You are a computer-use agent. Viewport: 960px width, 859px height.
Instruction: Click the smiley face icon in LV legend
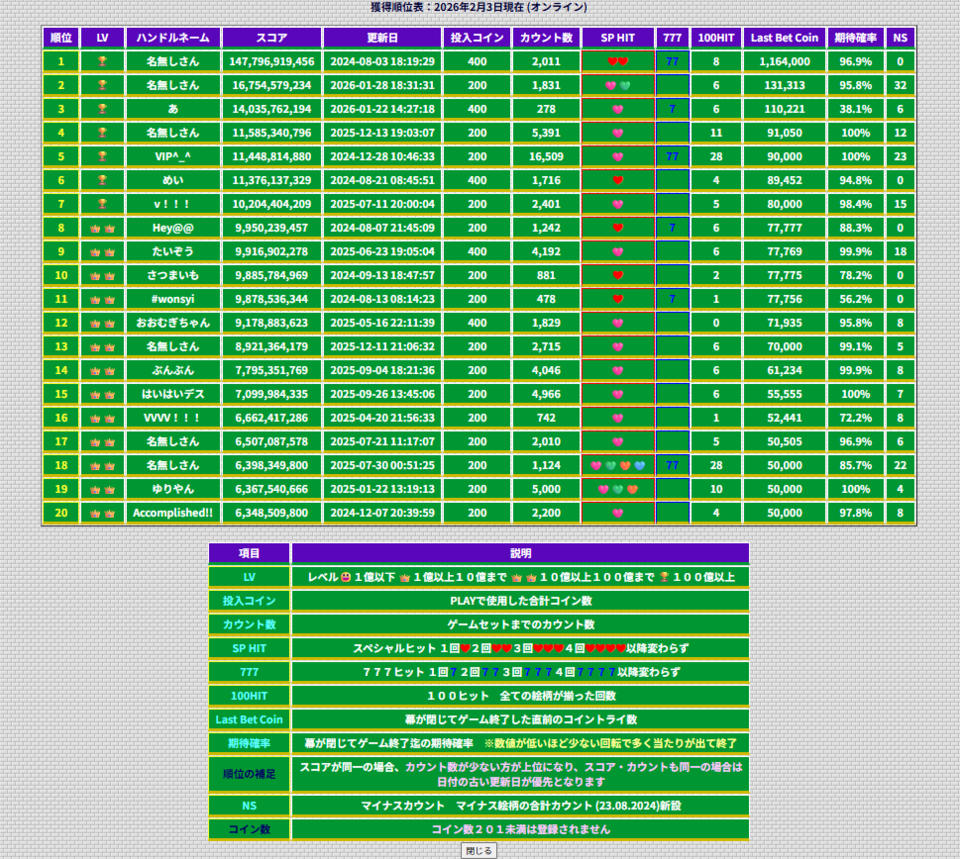click(346, 577)
